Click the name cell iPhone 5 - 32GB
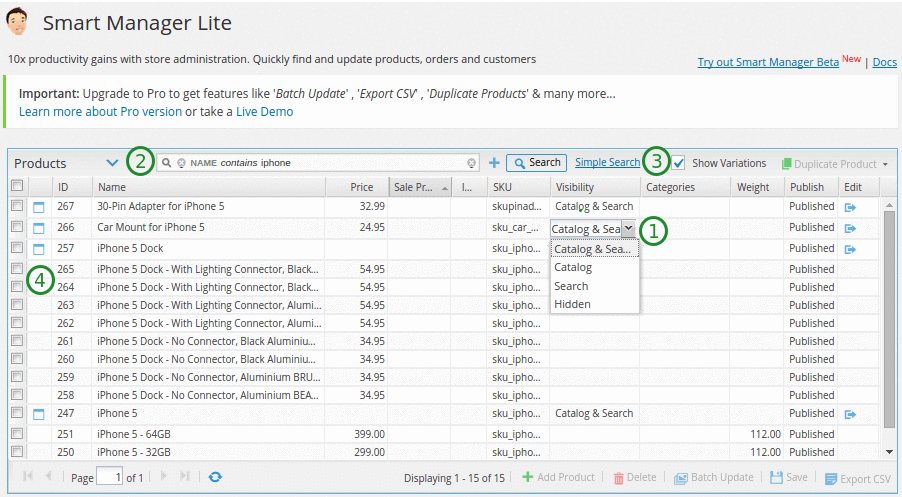902x497 pixels. coord(209,452)
